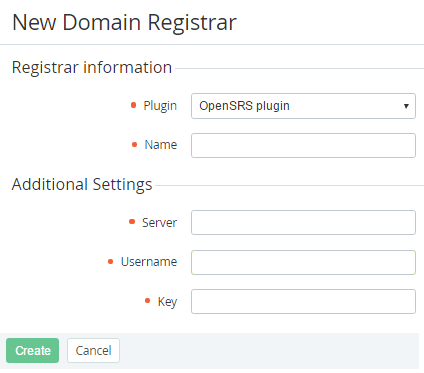Click the Plugin dropdown arrow

coord(406,106)
